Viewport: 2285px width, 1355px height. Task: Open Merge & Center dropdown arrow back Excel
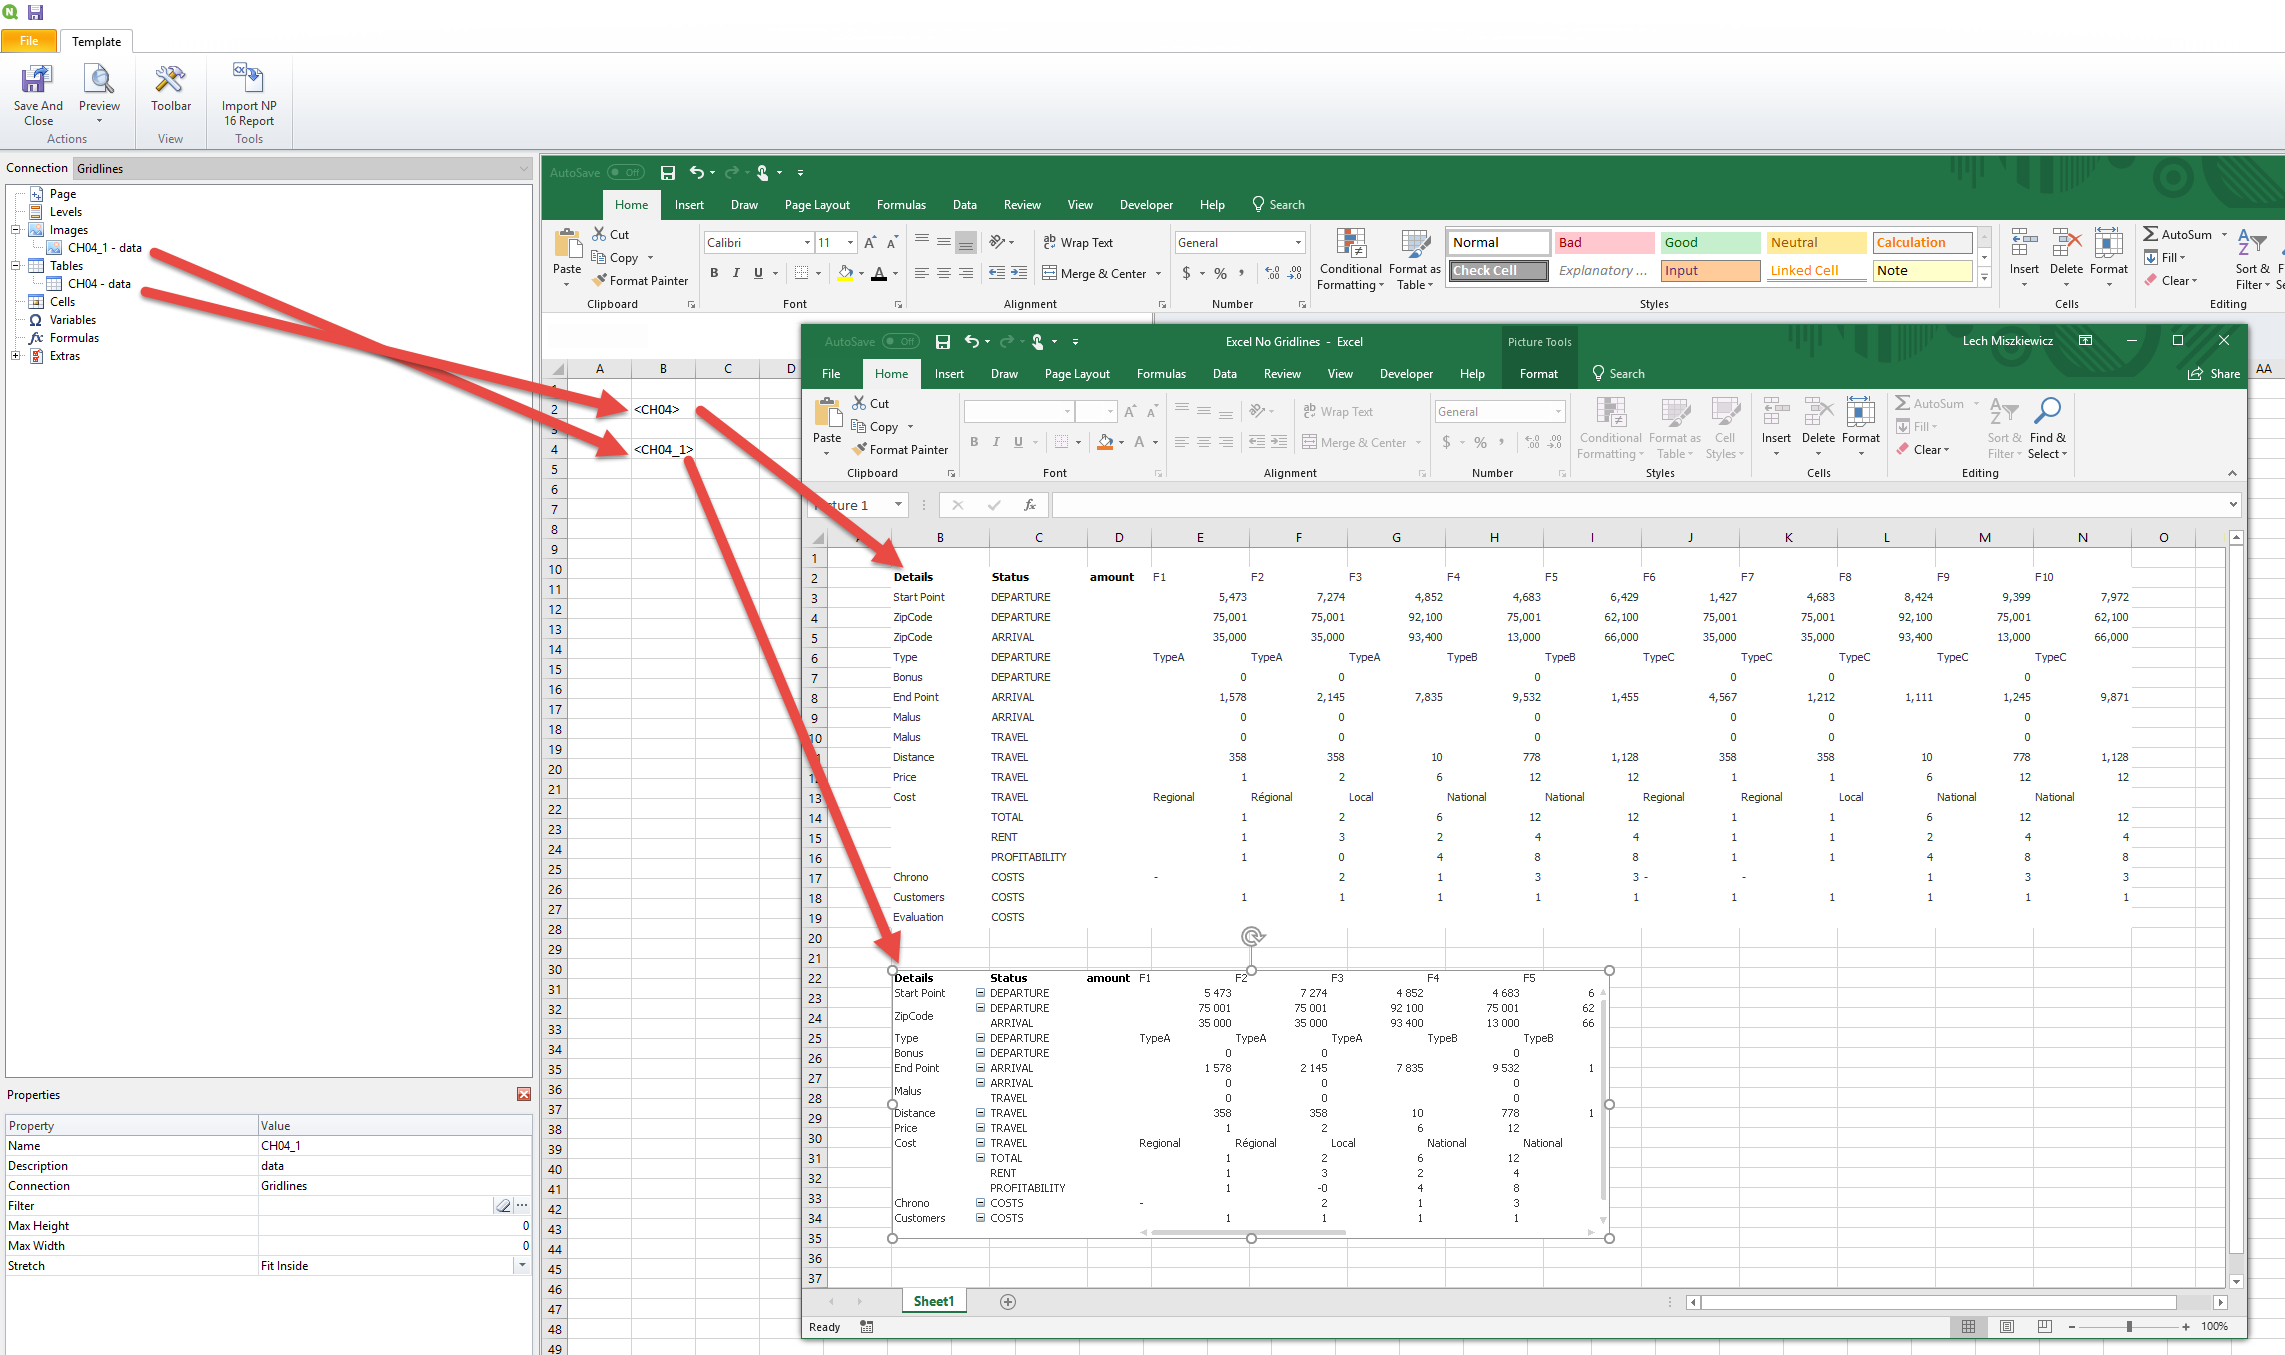(x=1159, y=273)
